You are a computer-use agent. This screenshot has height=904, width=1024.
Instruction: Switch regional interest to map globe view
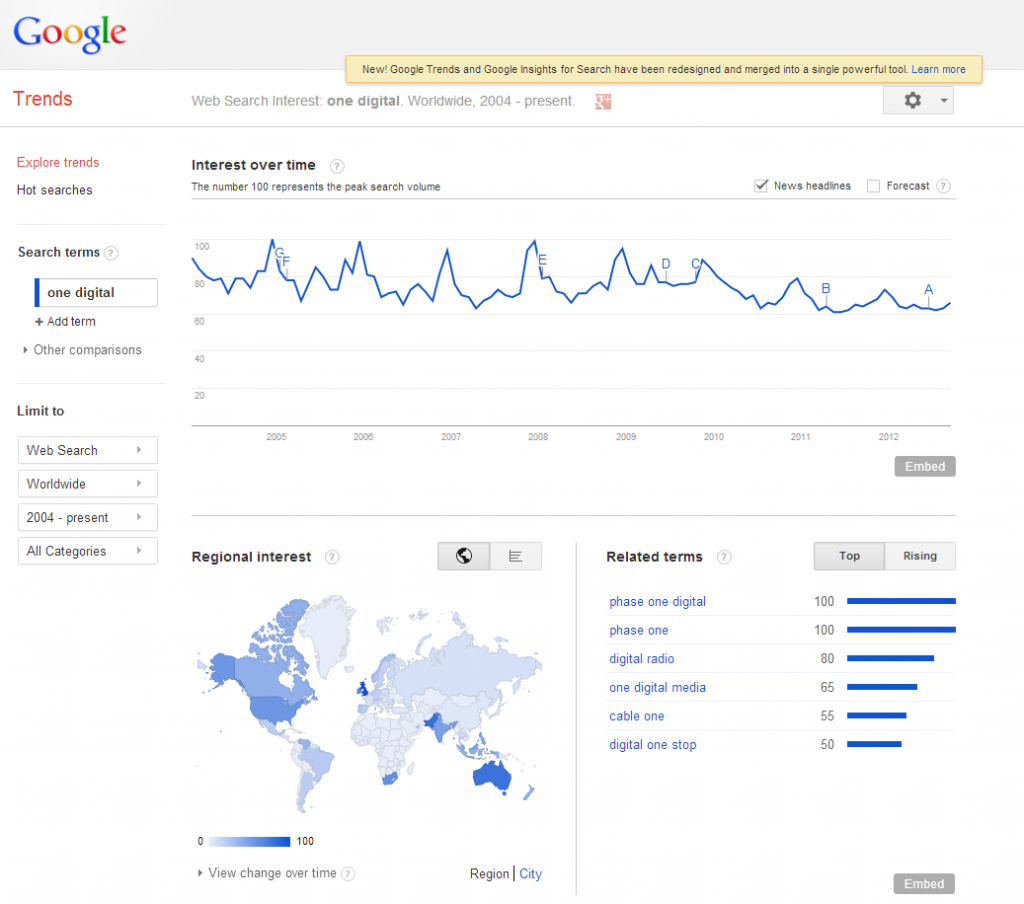(x=464, y=556)
